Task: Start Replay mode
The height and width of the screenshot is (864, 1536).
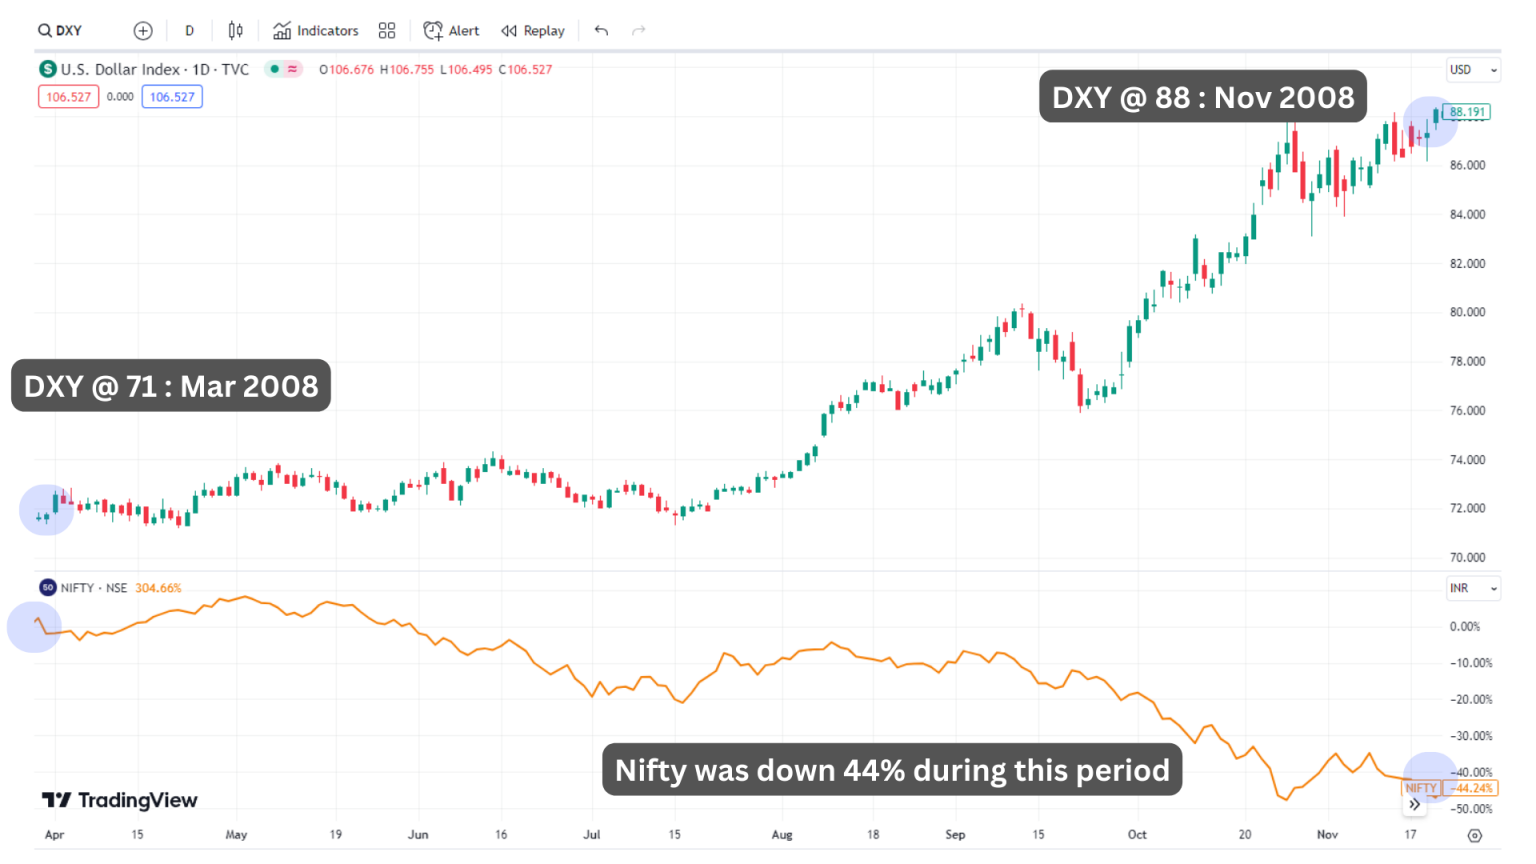Action: pyautogui.click(x=532, y=30)
